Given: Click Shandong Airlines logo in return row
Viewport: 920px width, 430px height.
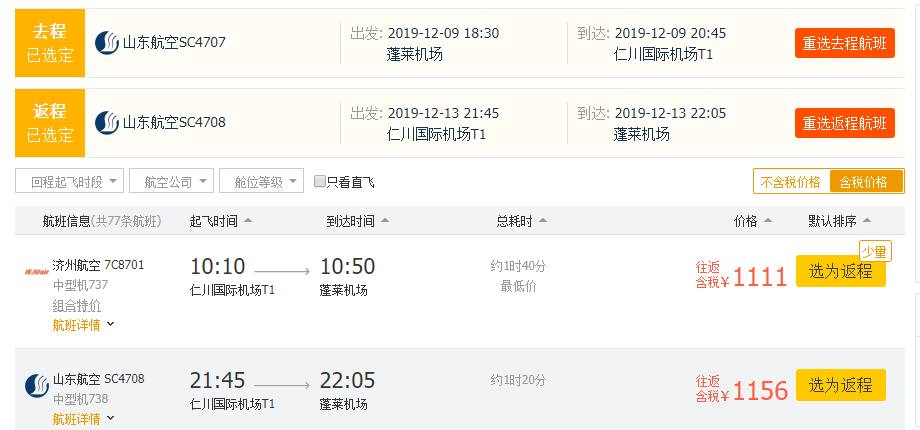Looking at the screenshot, I should (107, 123).
